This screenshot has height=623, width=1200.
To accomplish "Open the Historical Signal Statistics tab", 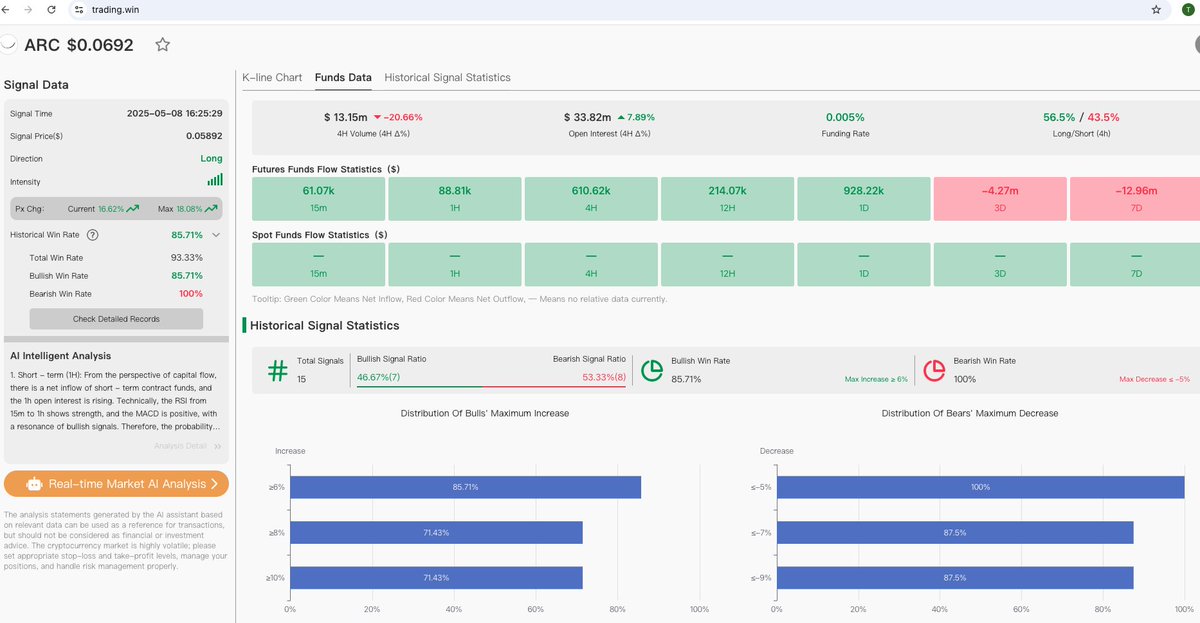I will [x=447, y=77].
